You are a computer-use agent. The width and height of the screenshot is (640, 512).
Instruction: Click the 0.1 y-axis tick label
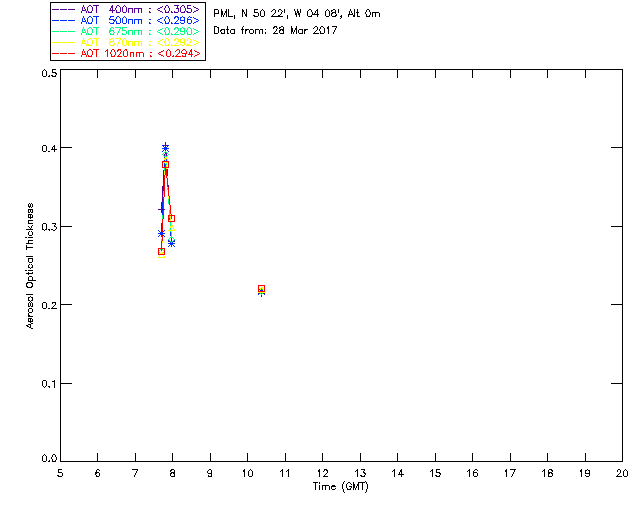pyautogui.click(x=49, y=384)
